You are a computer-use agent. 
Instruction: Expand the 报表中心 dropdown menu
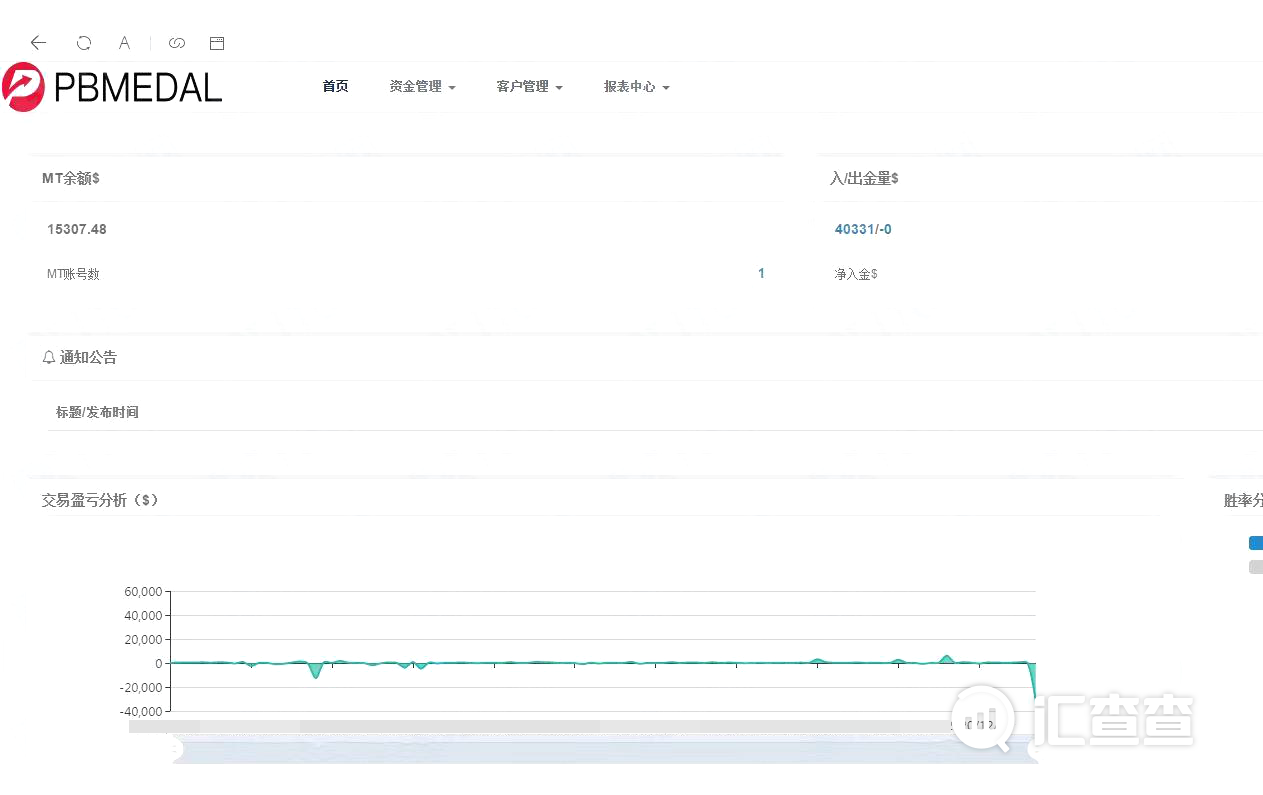[x=636, y=87]
